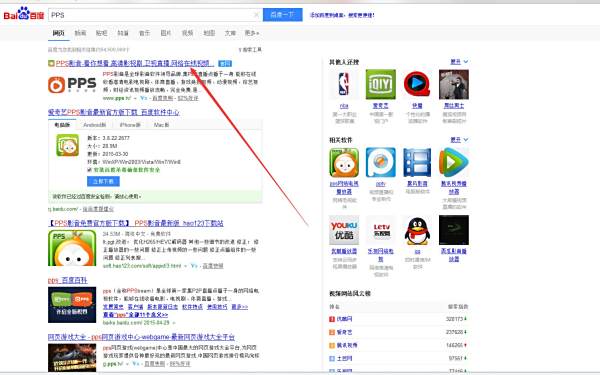Open the www.pps.tv green URL
Screen dimensions: 600x375
point(117,98)
